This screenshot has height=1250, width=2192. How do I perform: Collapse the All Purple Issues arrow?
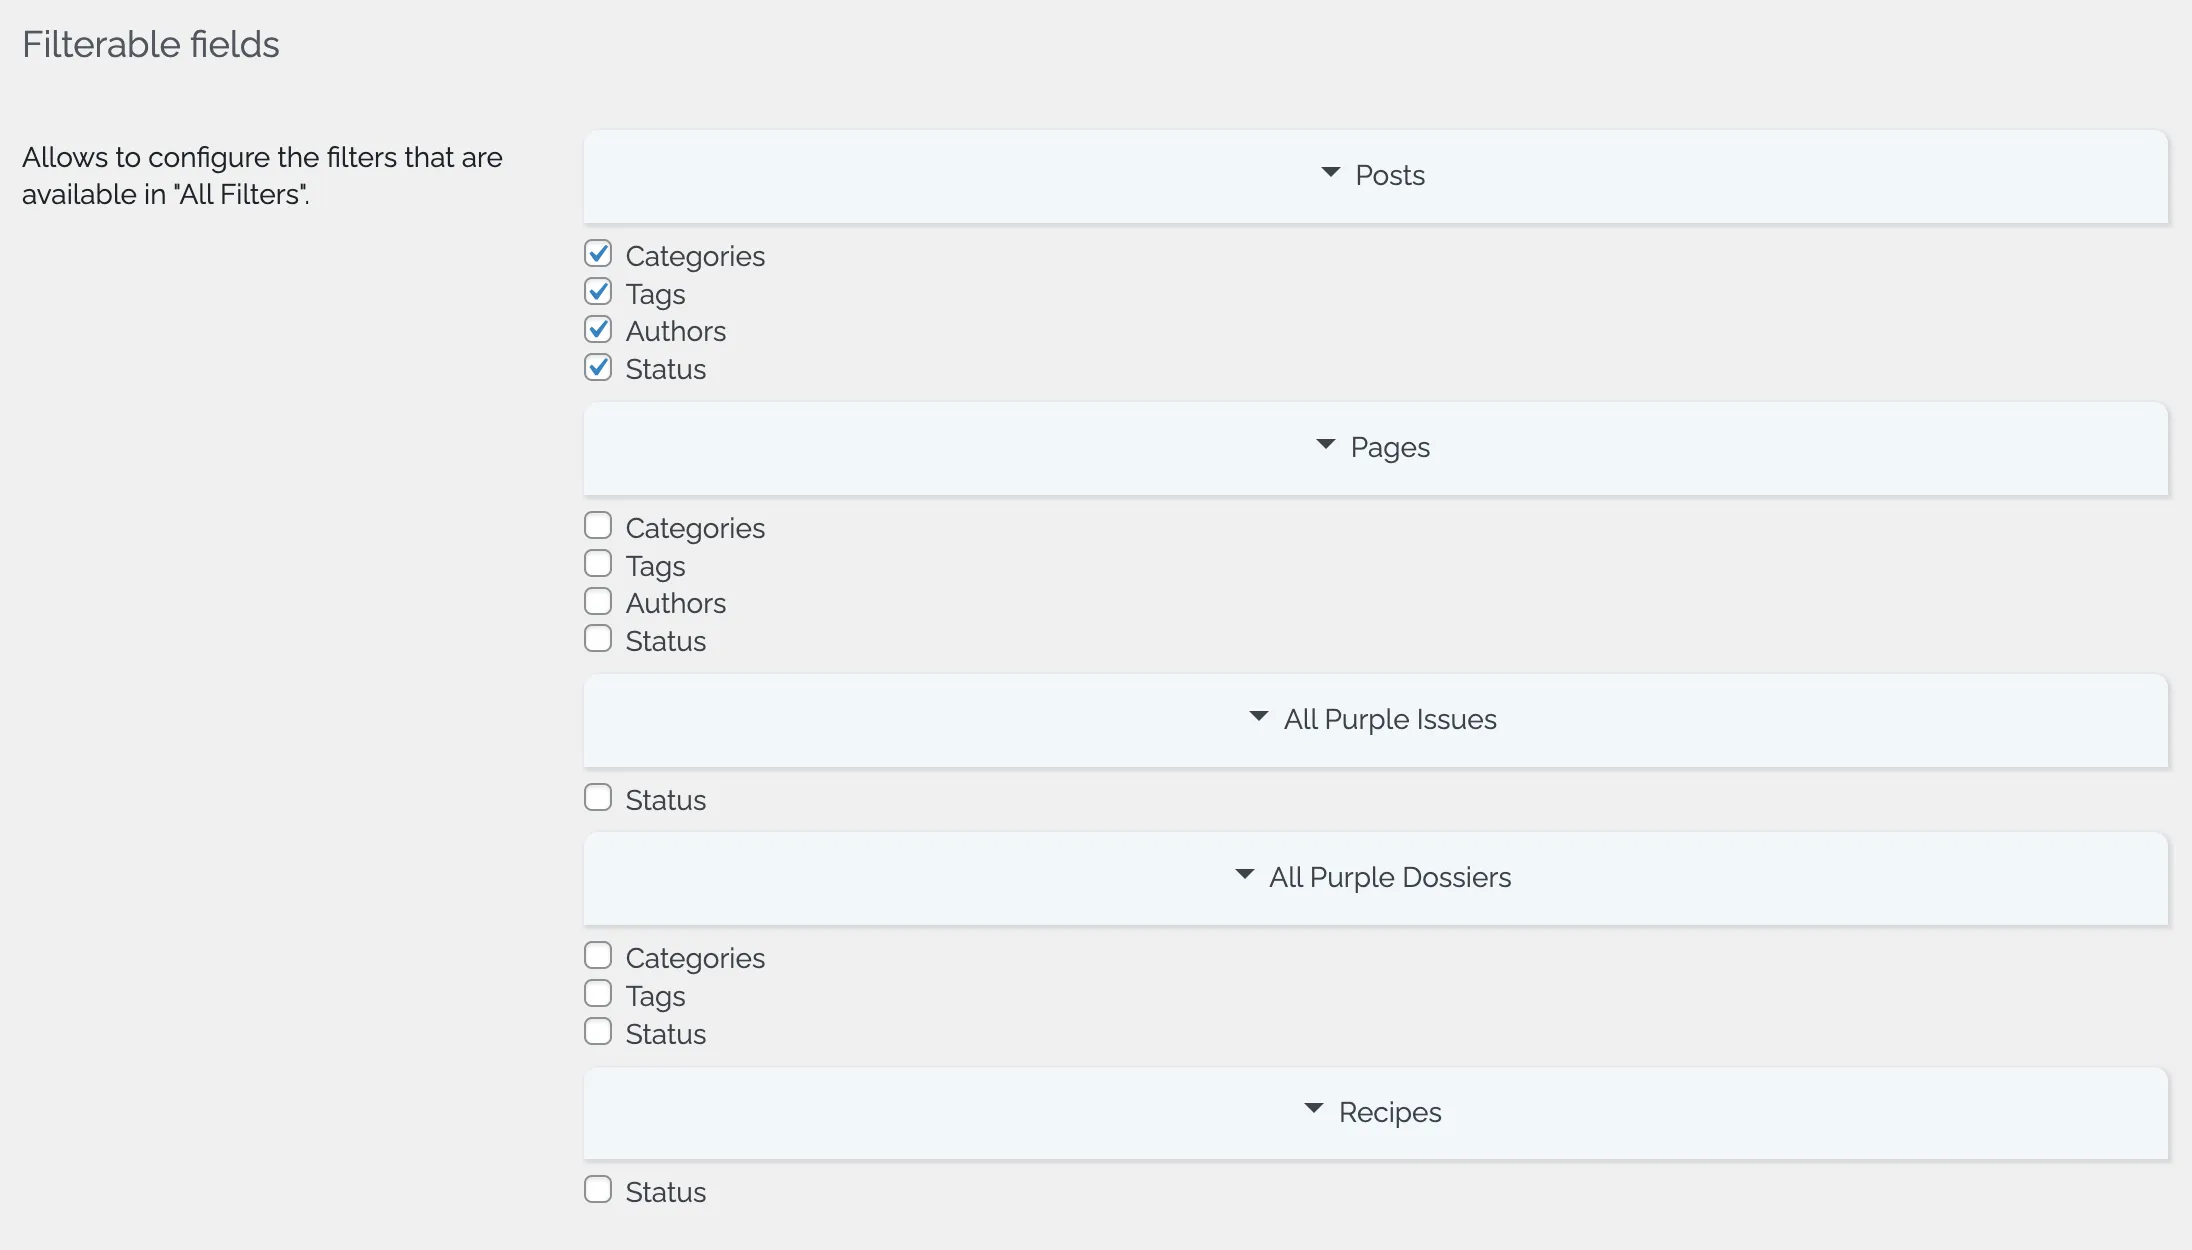pyautogui.click(x=1259, y=717)
